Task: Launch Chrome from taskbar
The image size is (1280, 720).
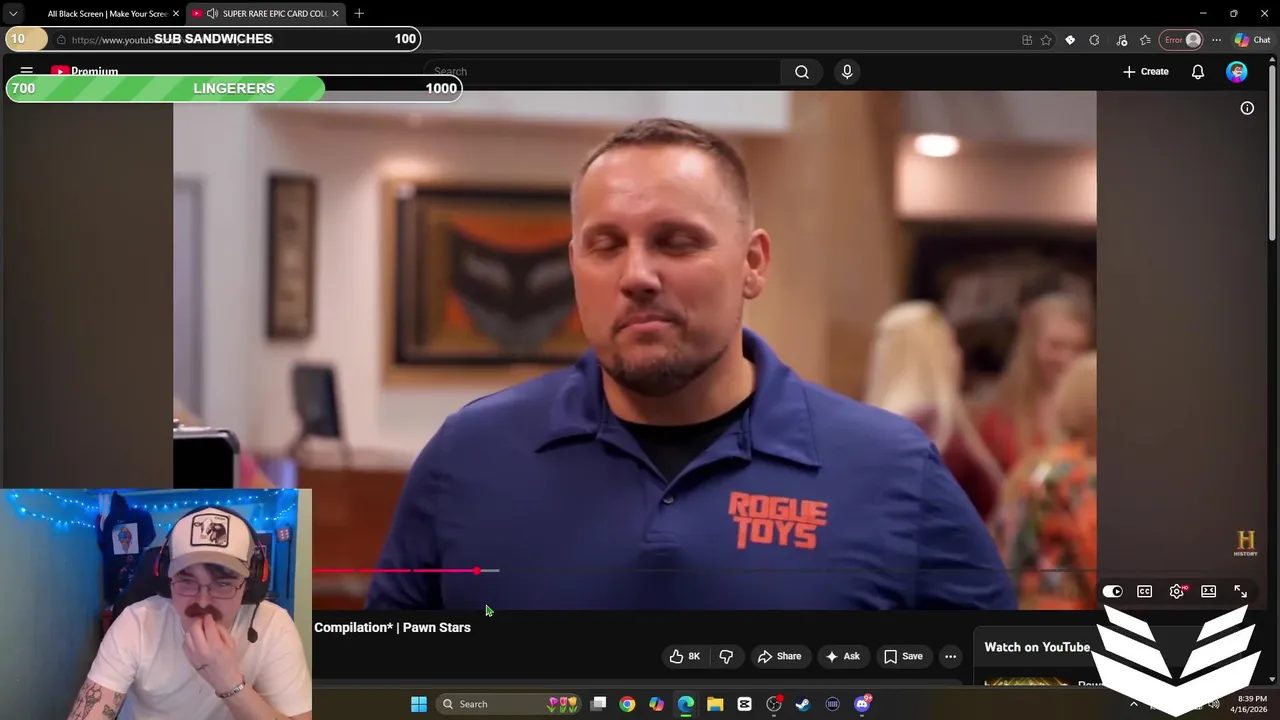Action: [x=627, y=704]
